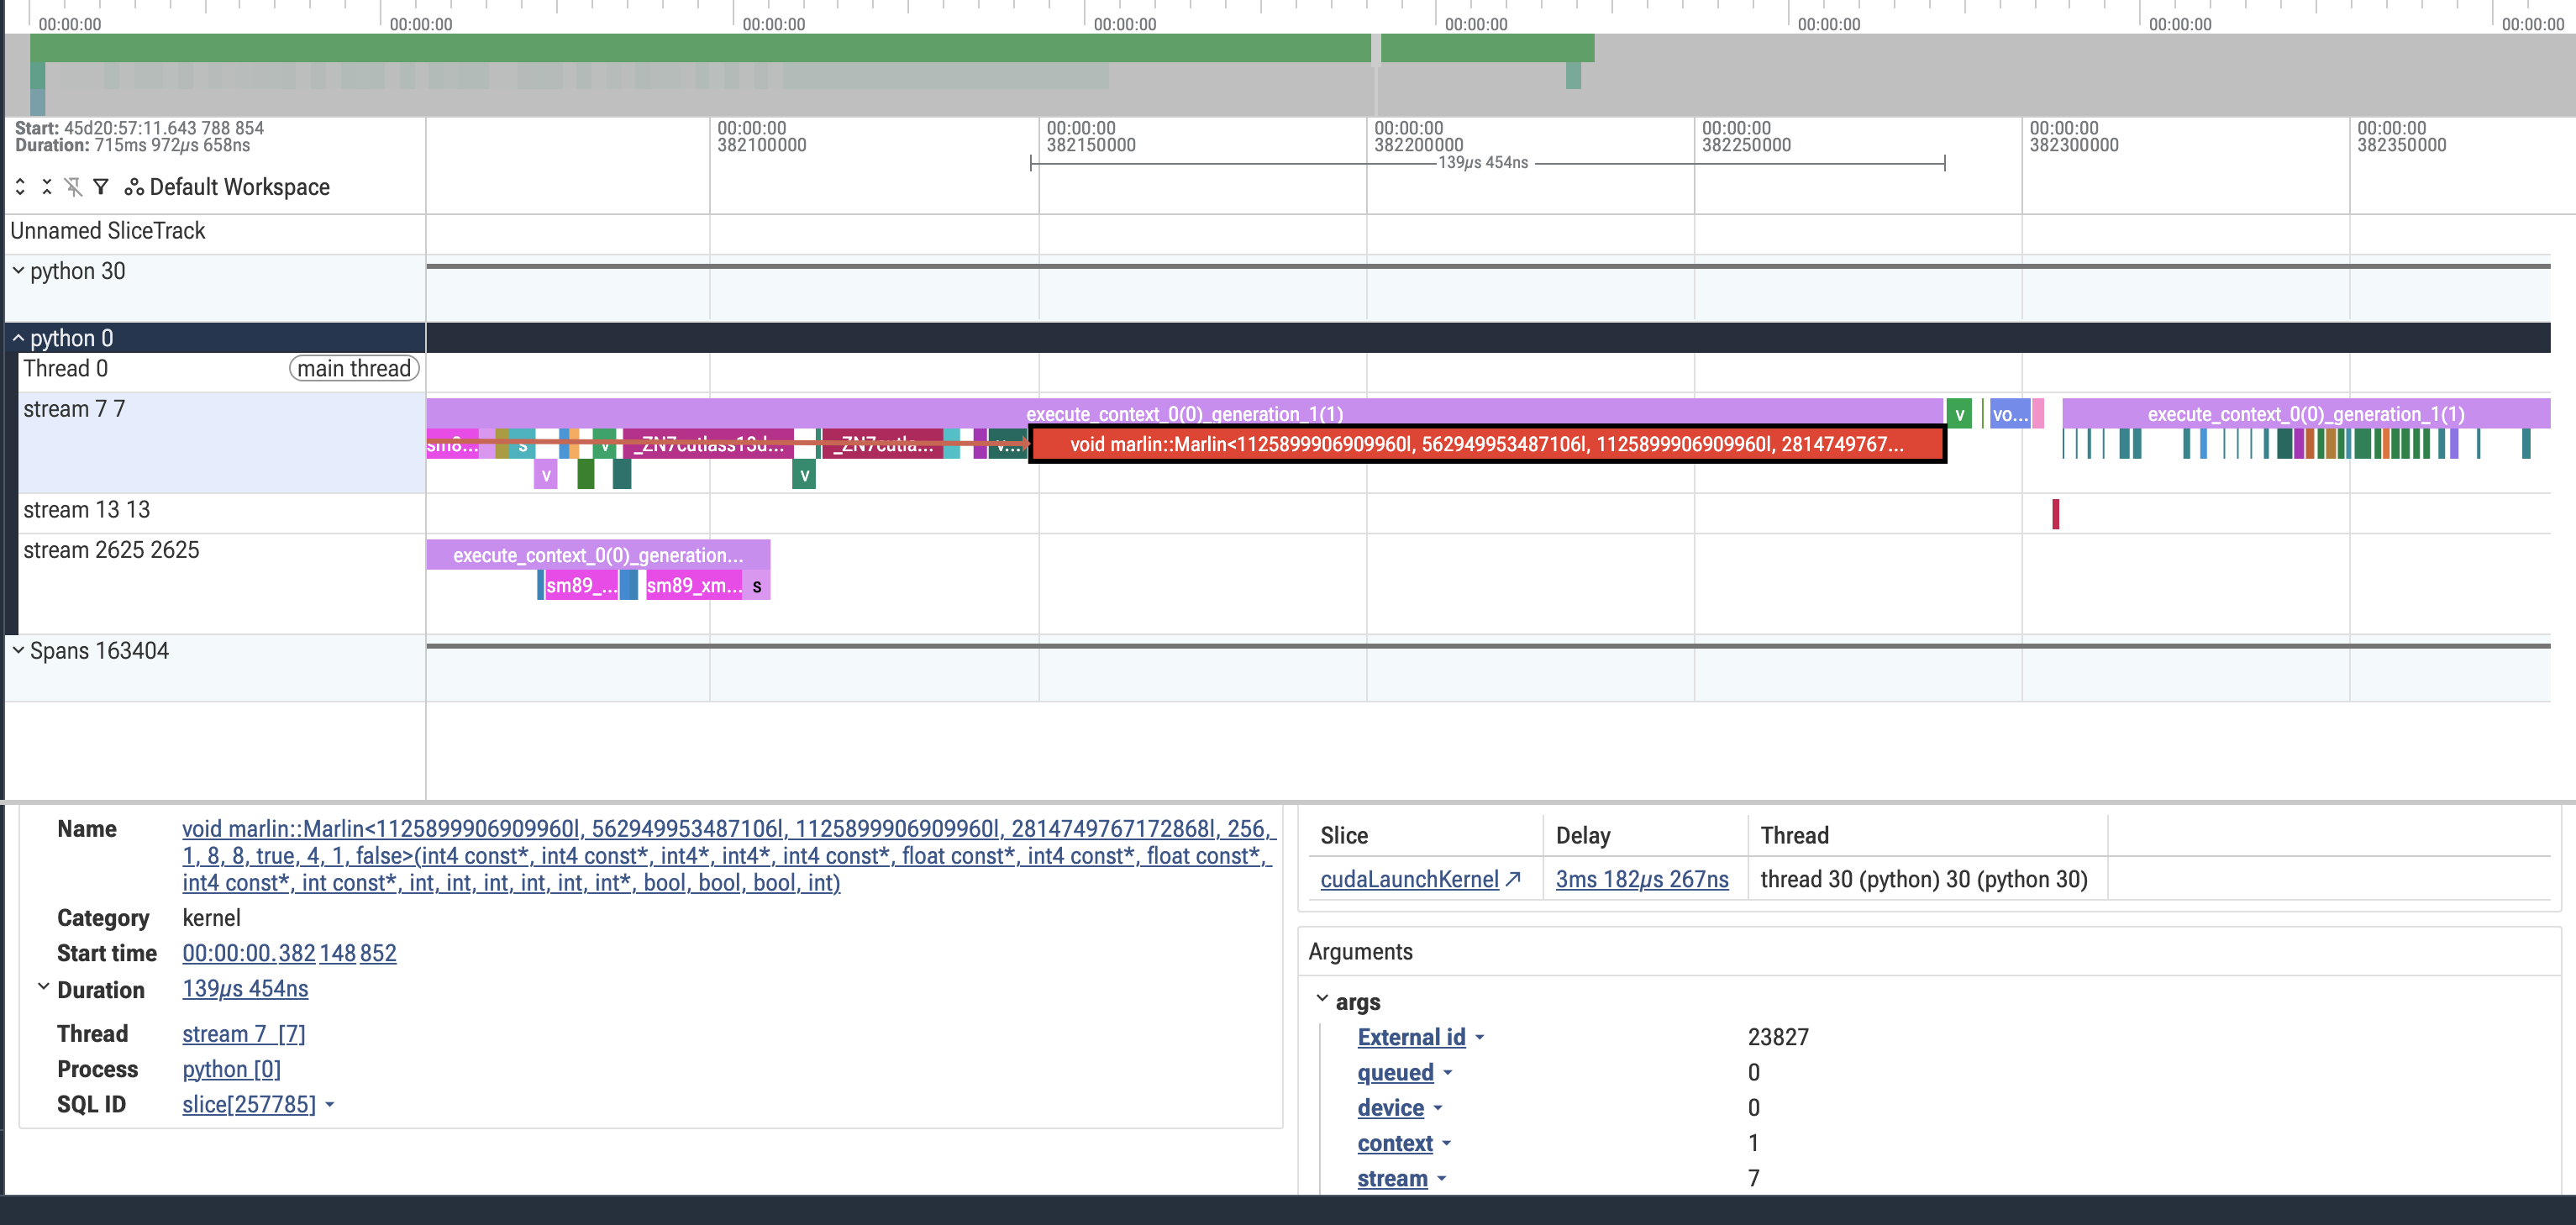Click the collapse all tracks icon

pyautogui.click(x=47, y=187)
